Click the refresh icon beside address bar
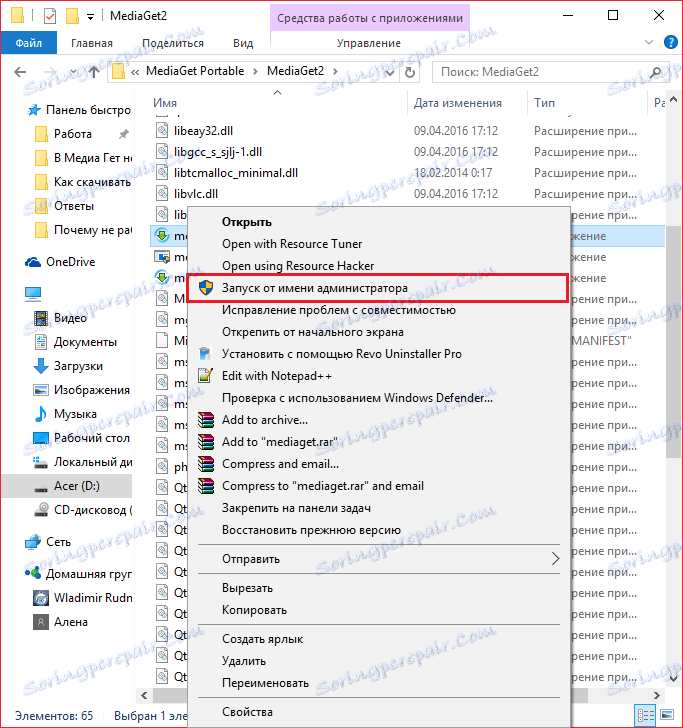 [410, 72]
